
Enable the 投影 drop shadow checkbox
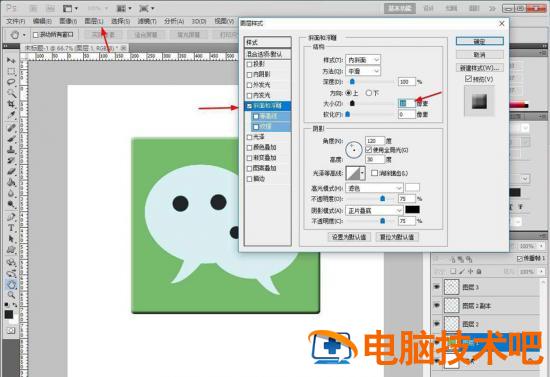point(249,65)
